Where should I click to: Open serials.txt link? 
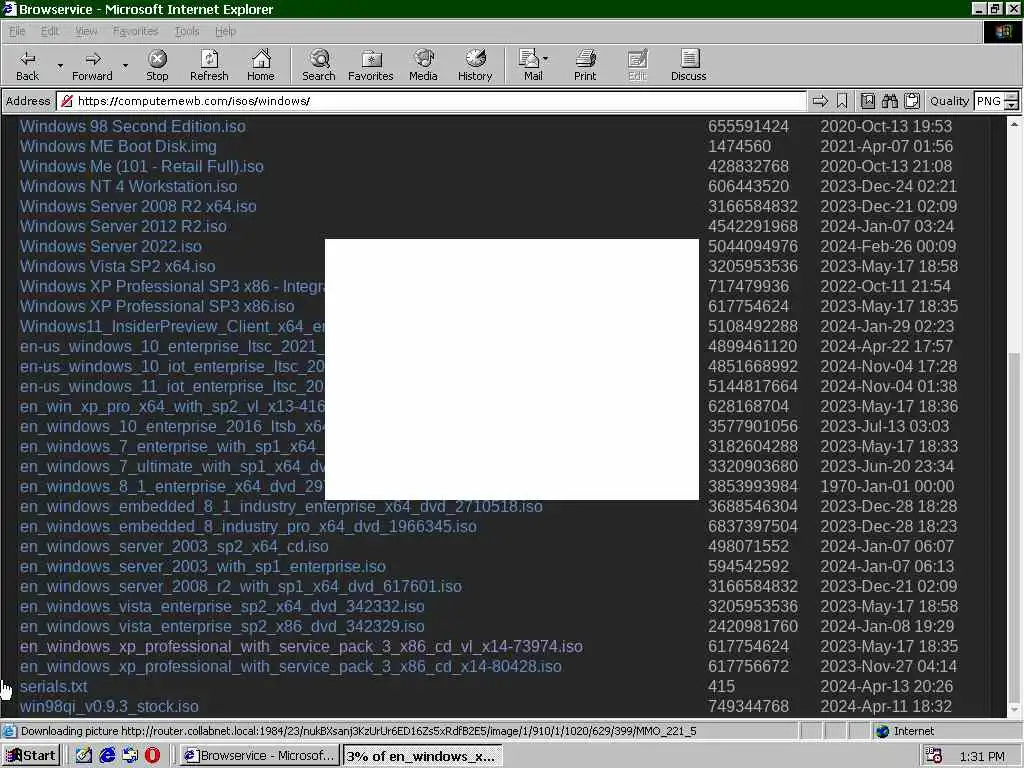[54, 687]
